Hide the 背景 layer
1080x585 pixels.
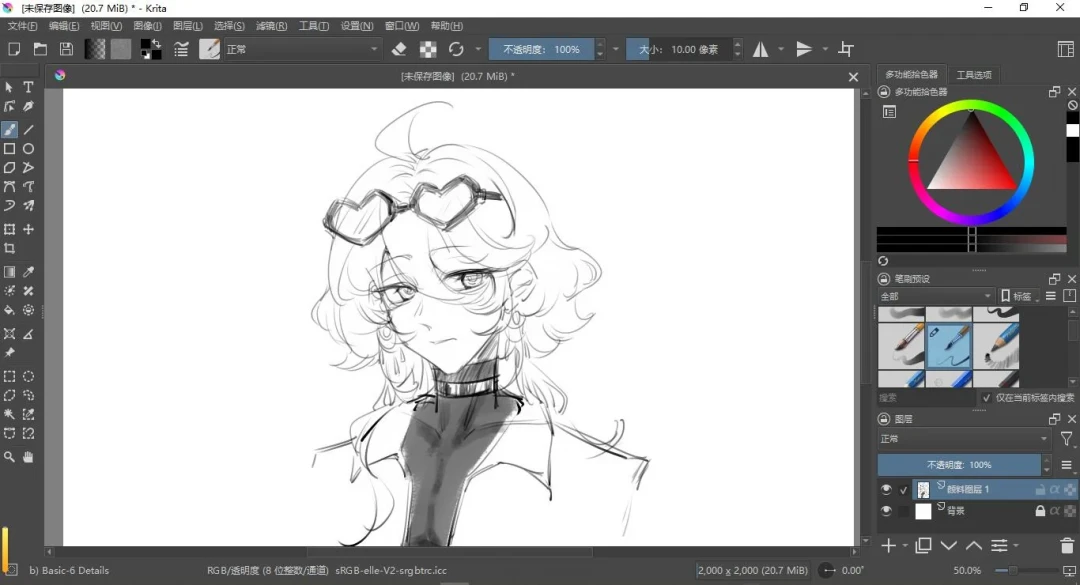[x=886, y=511]
